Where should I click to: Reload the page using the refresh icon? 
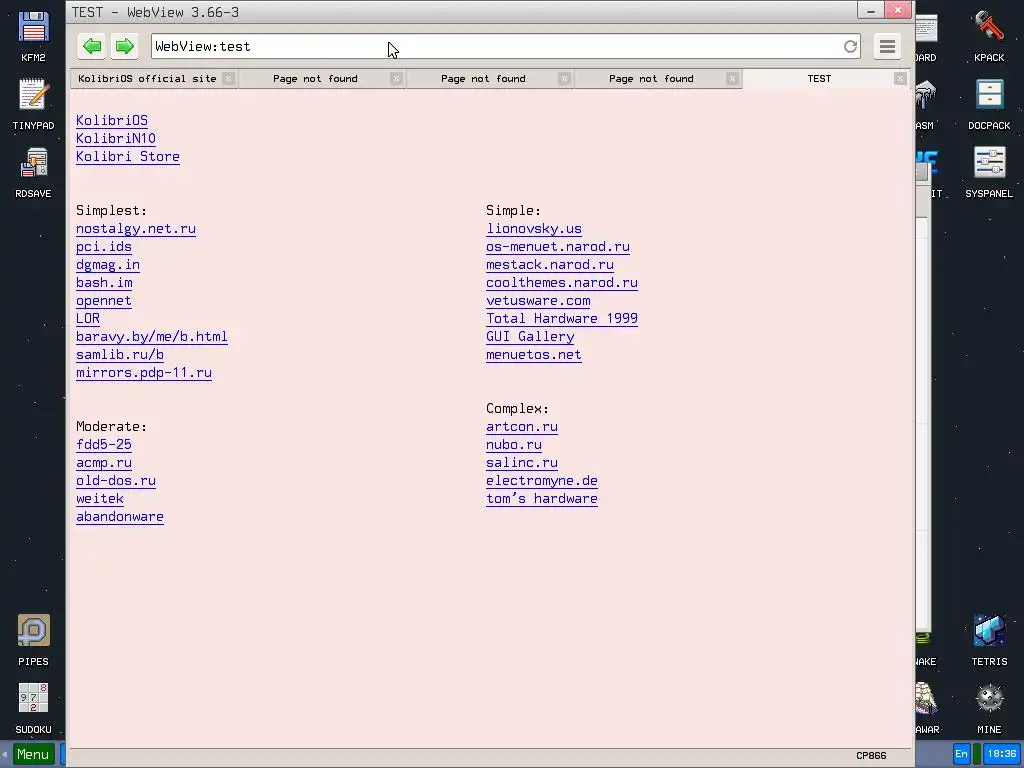click(850, 46)
